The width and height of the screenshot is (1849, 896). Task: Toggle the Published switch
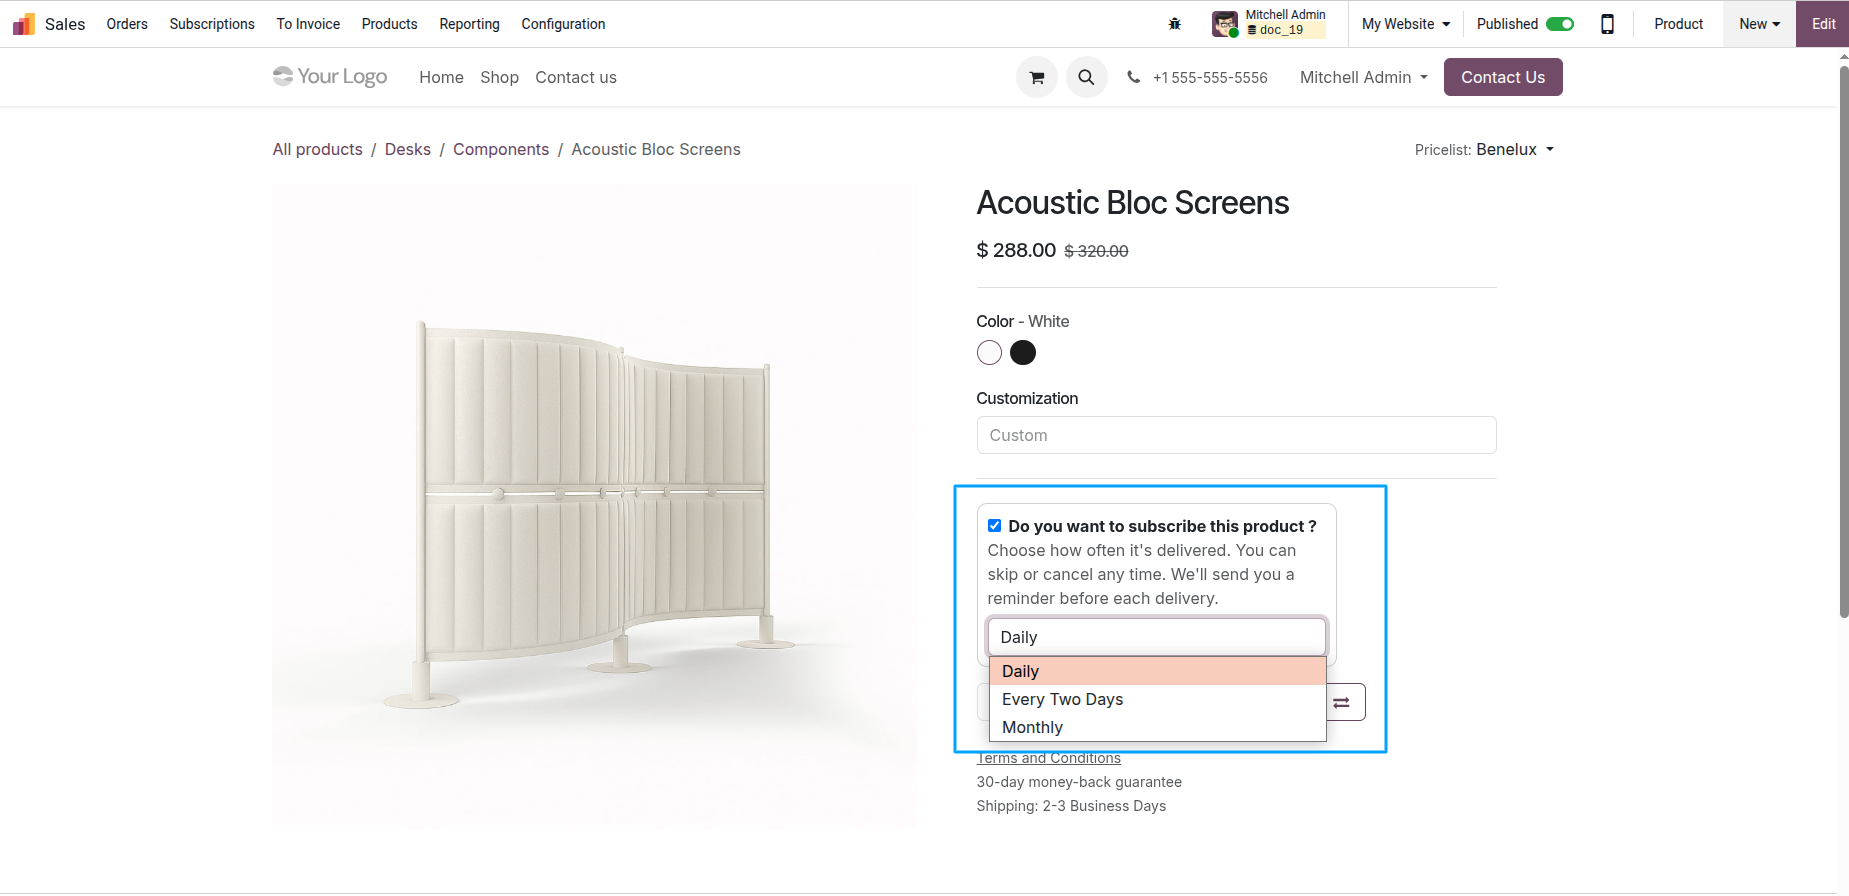pyautogui.click(x=1560, y=24)
